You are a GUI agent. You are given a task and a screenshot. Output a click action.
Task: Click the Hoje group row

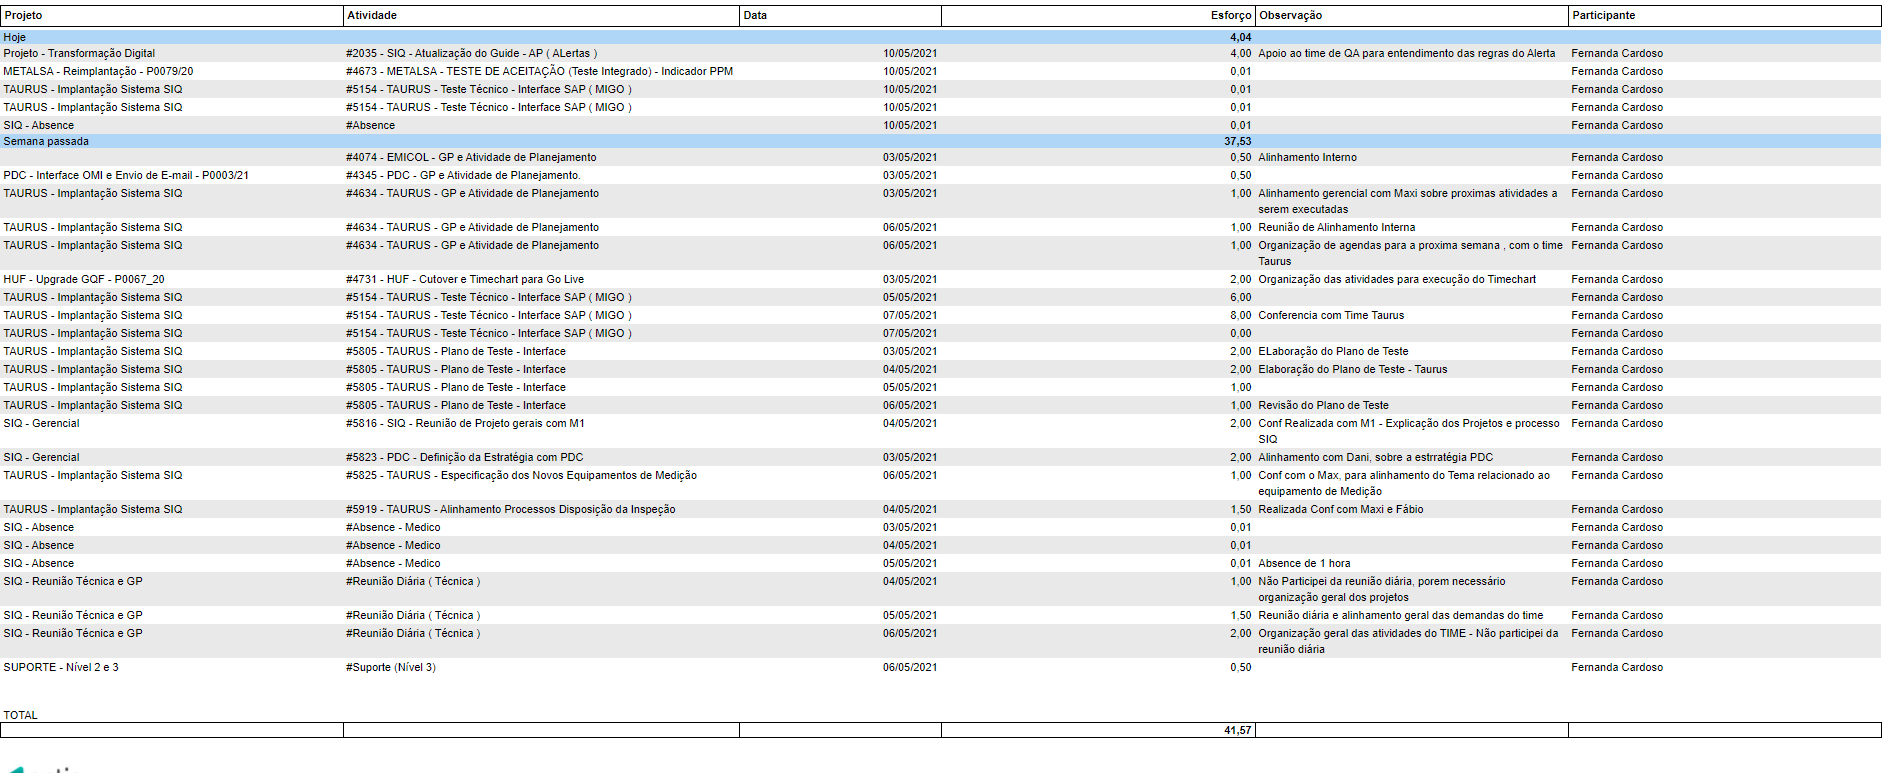tap(941, 37)
